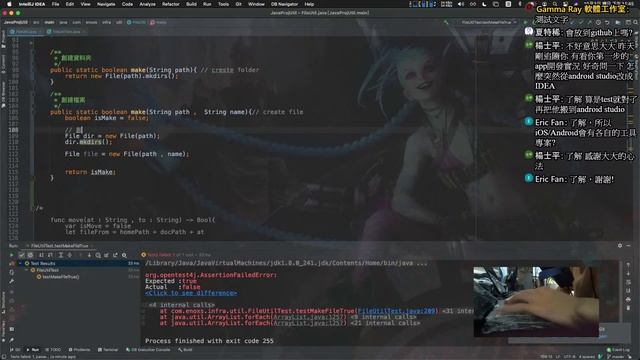Open the Run tool window tab

click(33, 350)
